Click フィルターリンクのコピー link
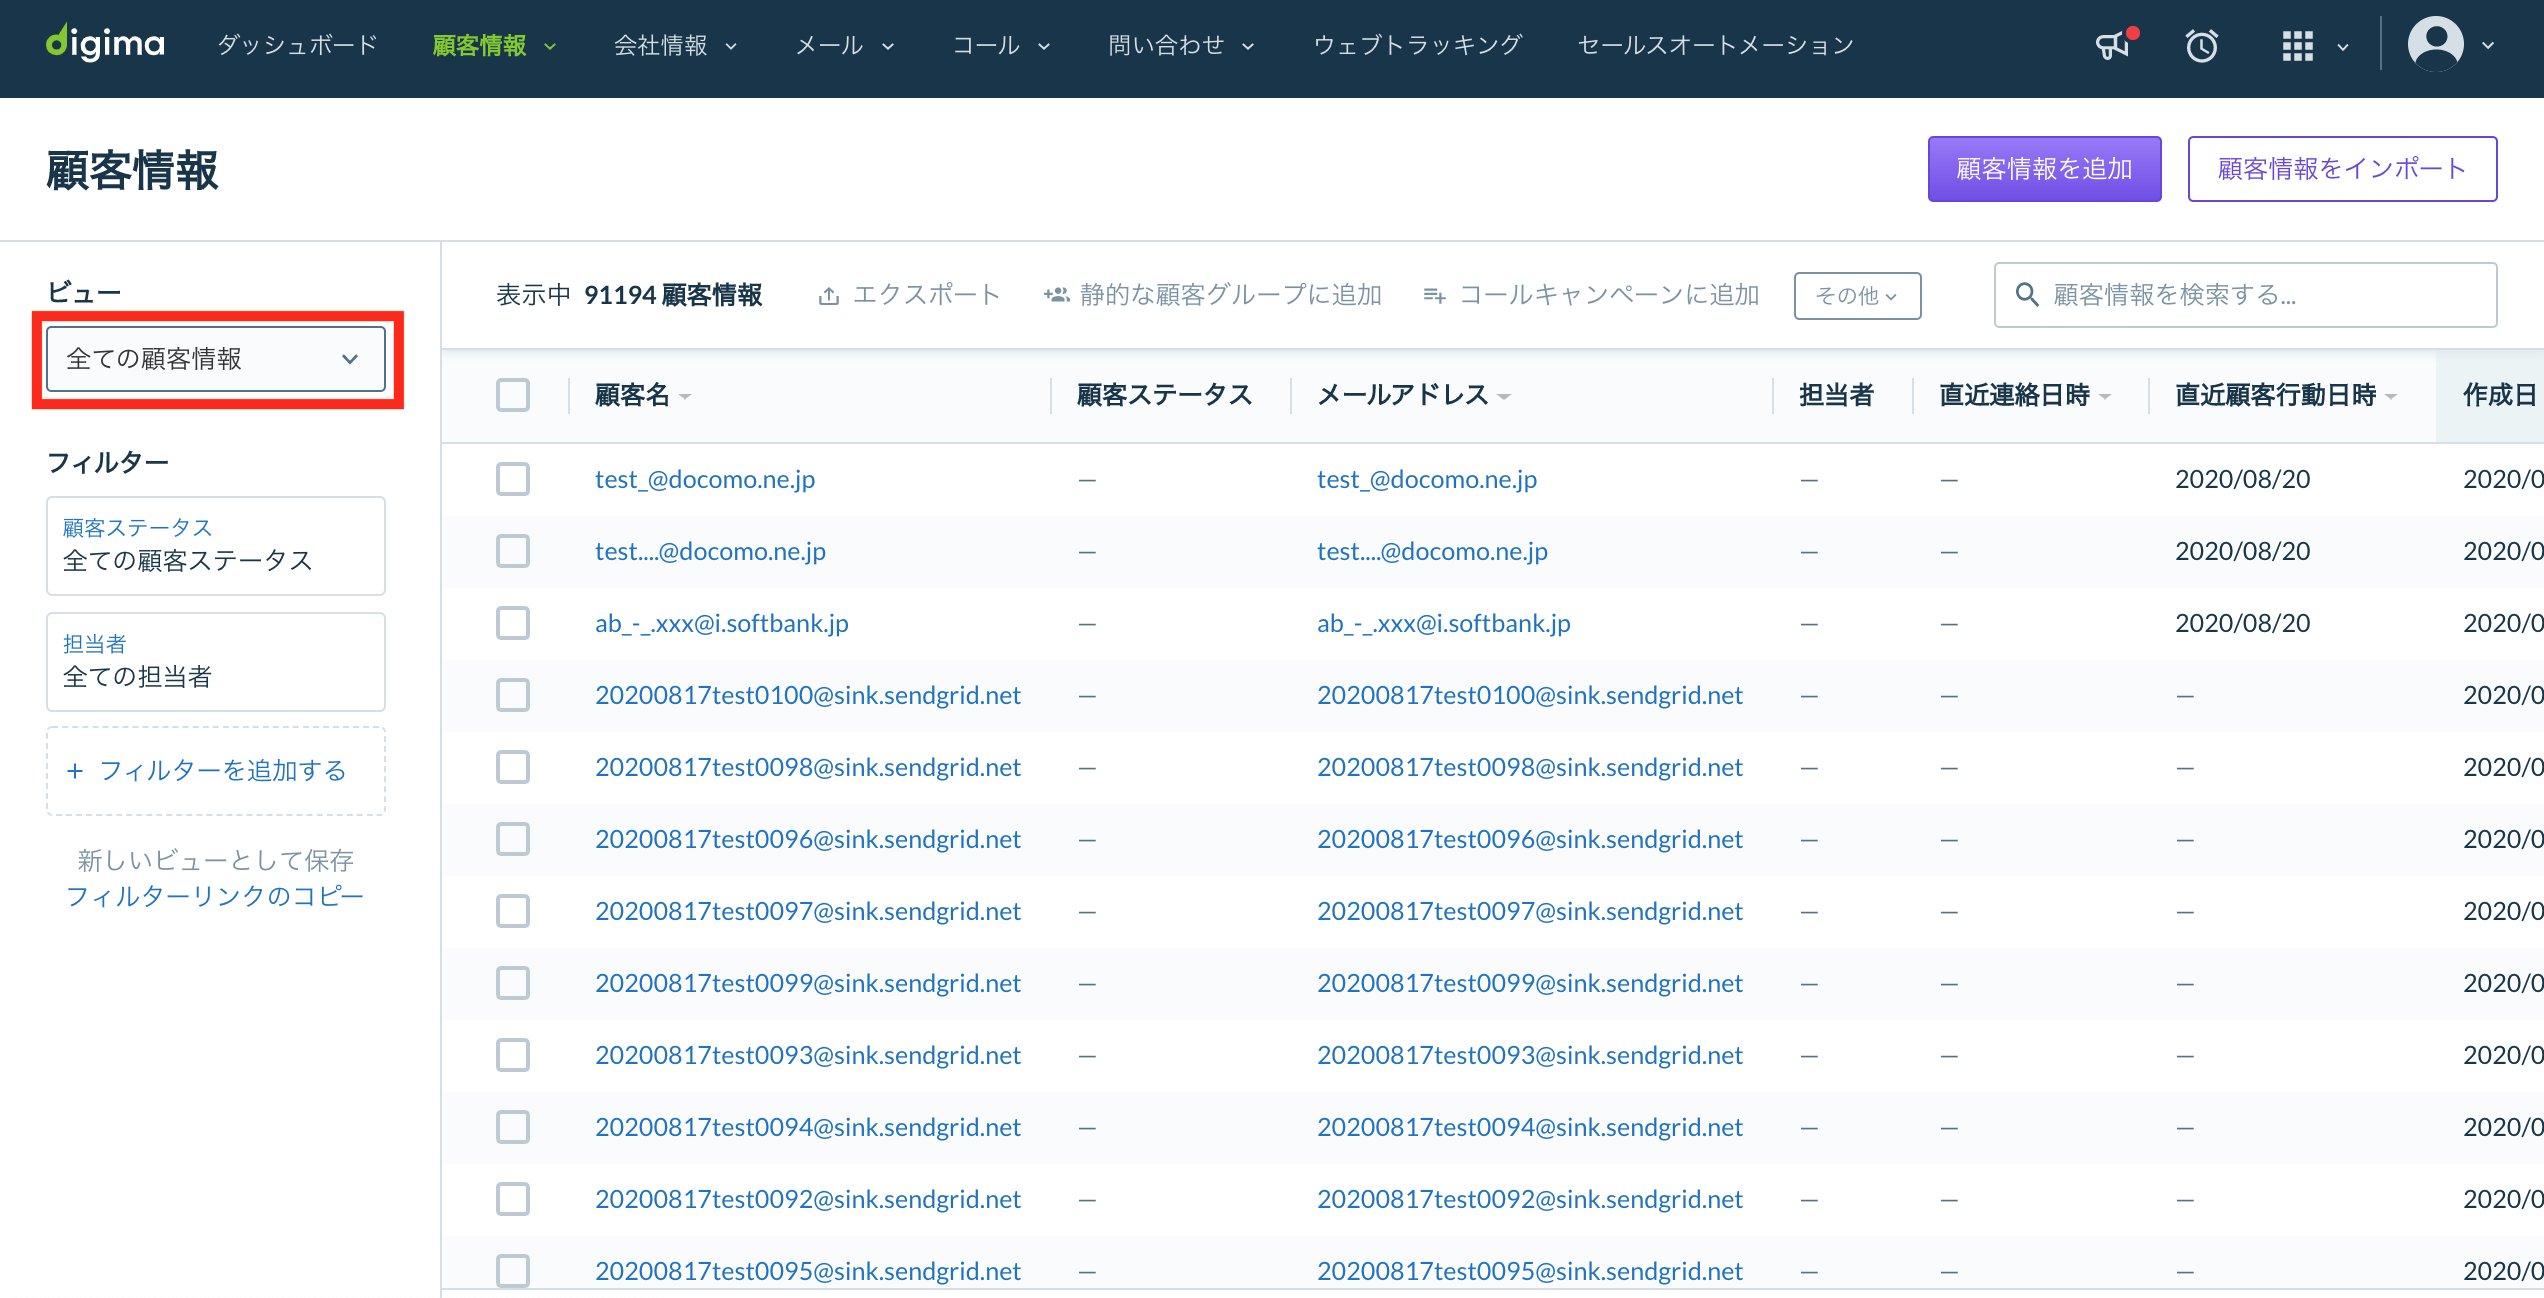This screenshot has height=1298, width=2544. click(215, 896)
